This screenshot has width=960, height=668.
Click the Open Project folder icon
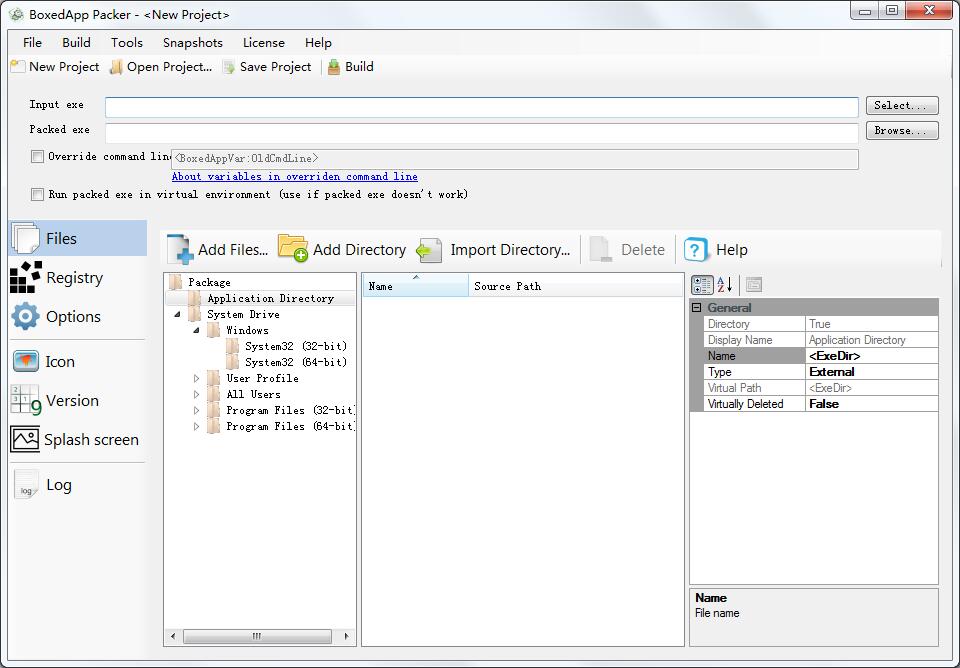[x=116, y=67]
